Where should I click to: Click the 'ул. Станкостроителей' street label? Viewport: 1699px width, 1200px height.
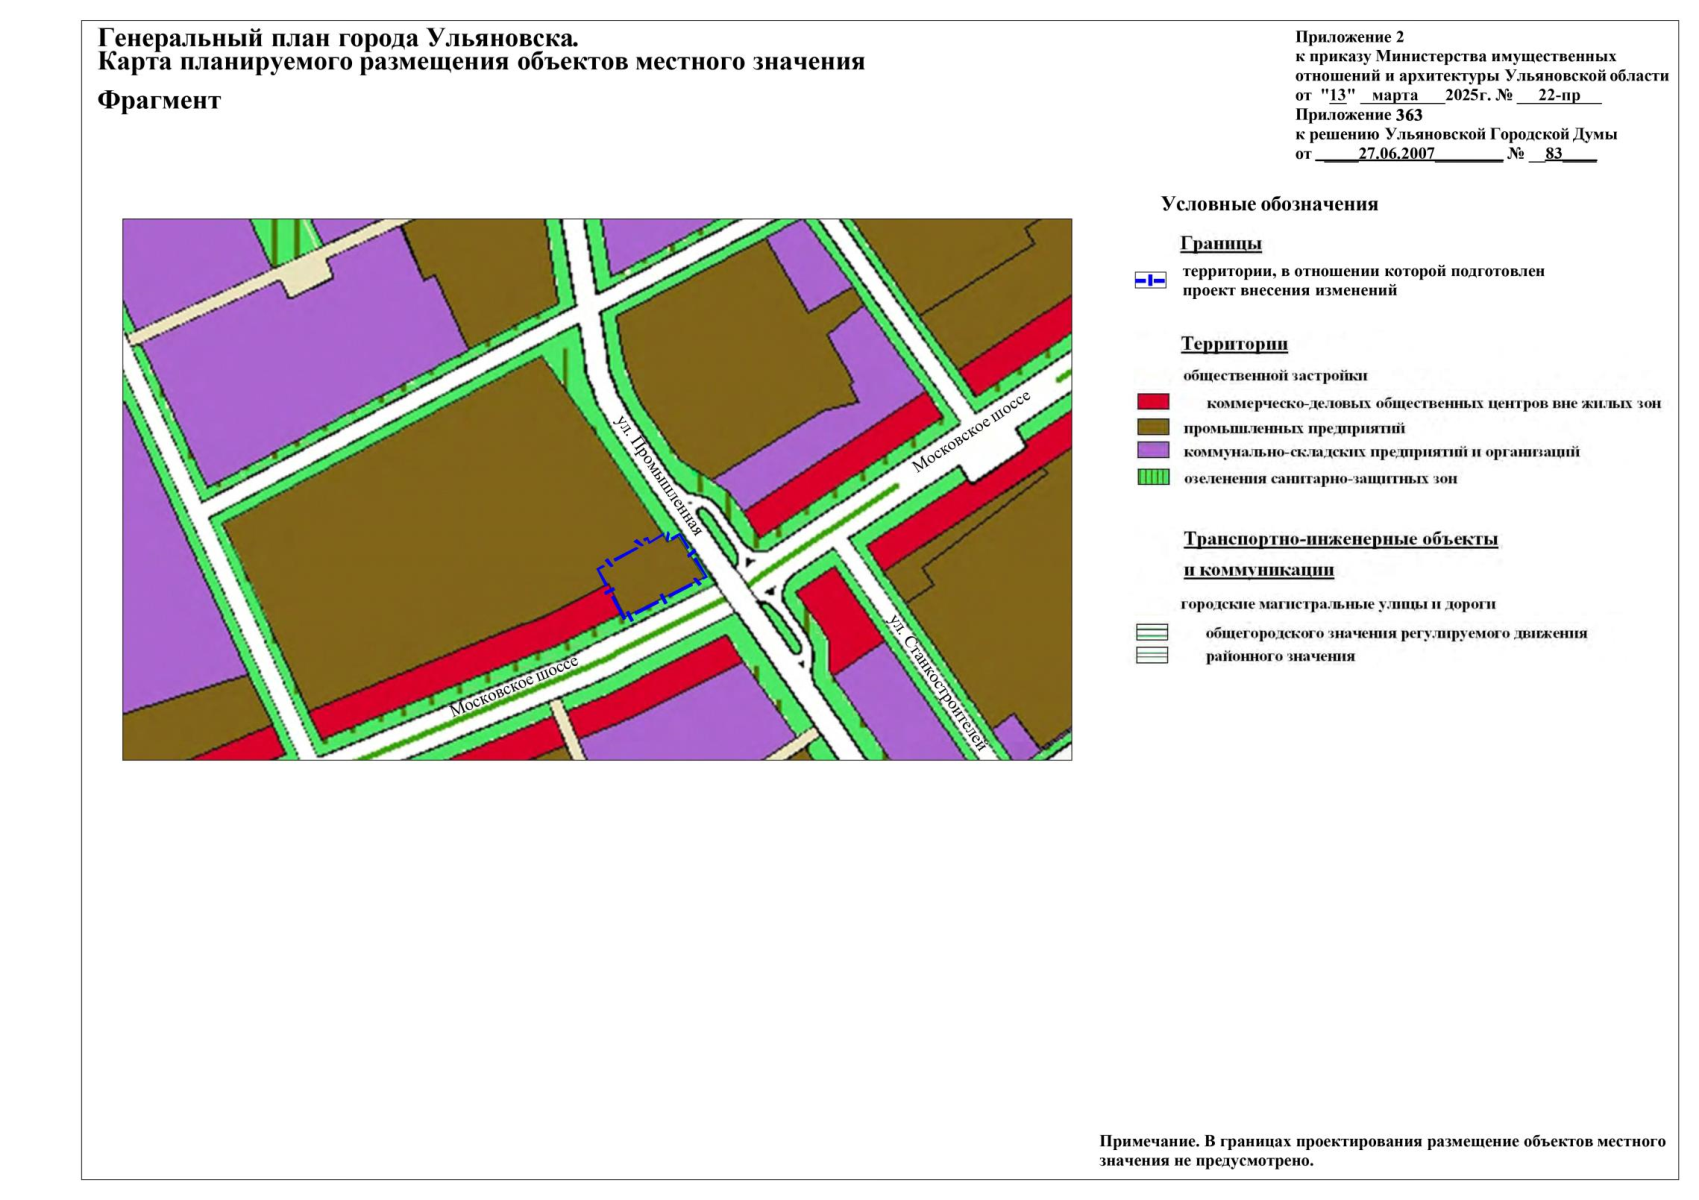937,682
